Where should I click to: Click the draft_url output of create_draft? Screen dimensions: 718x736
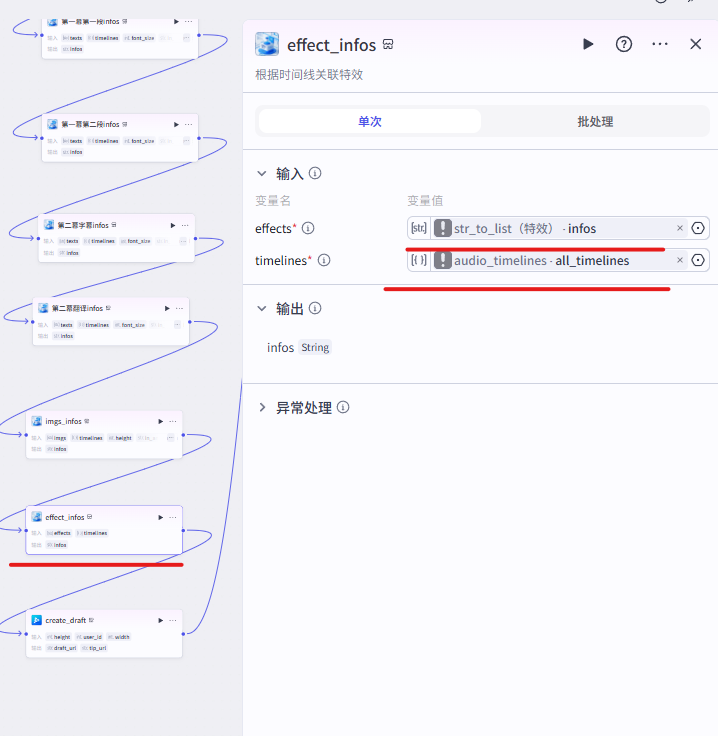tap(61, 648)
